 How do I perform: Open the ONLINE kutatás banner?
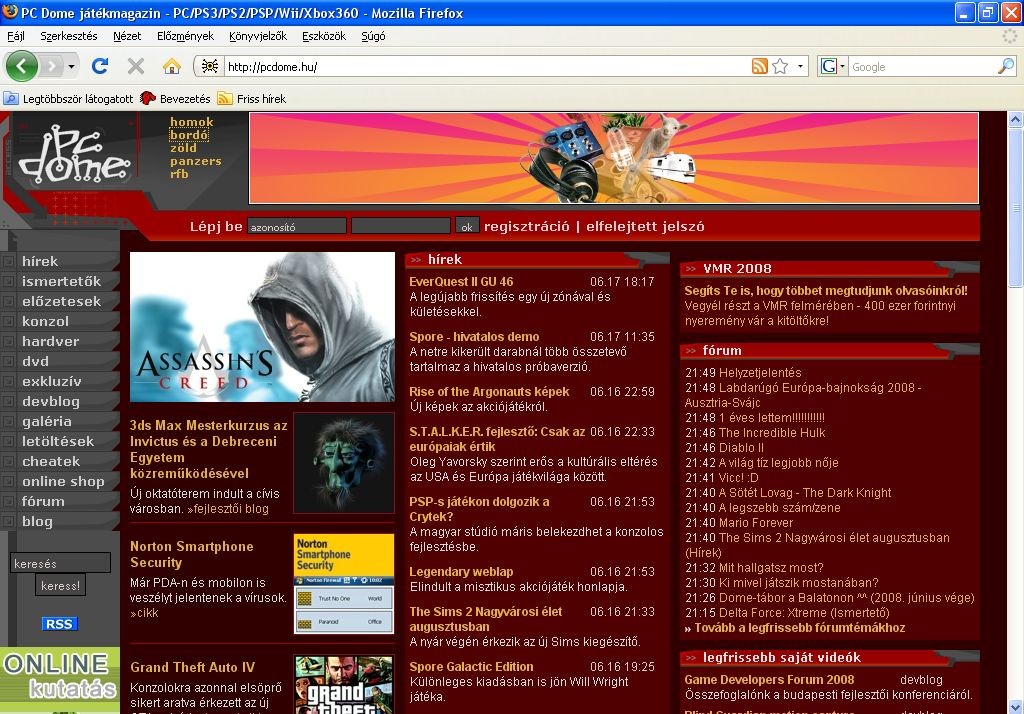(60, 680)
